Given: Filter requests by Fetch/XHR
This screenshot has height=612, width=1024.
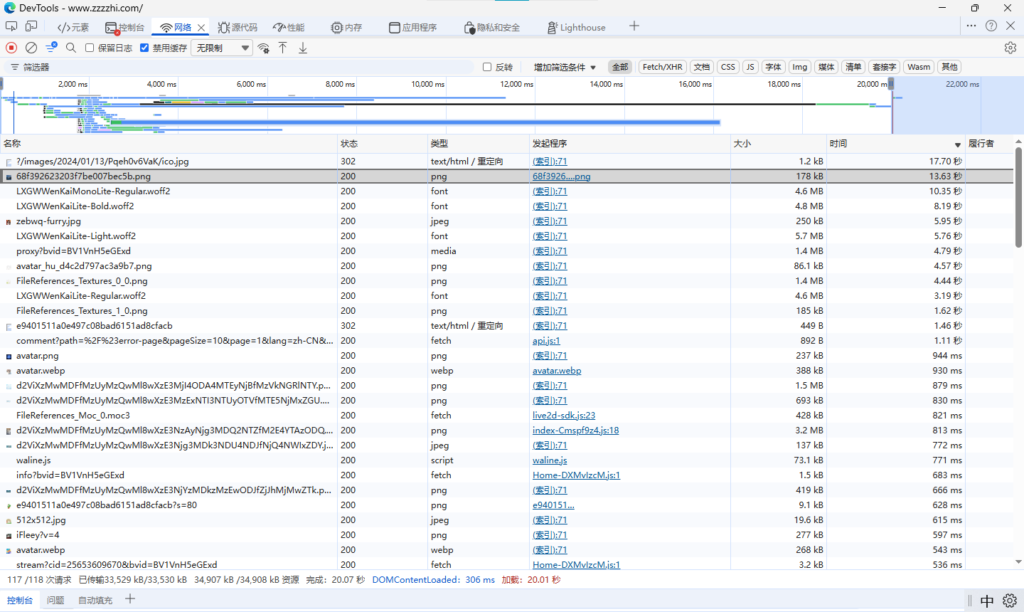Looking at the screenshot, I should [662, 67].
